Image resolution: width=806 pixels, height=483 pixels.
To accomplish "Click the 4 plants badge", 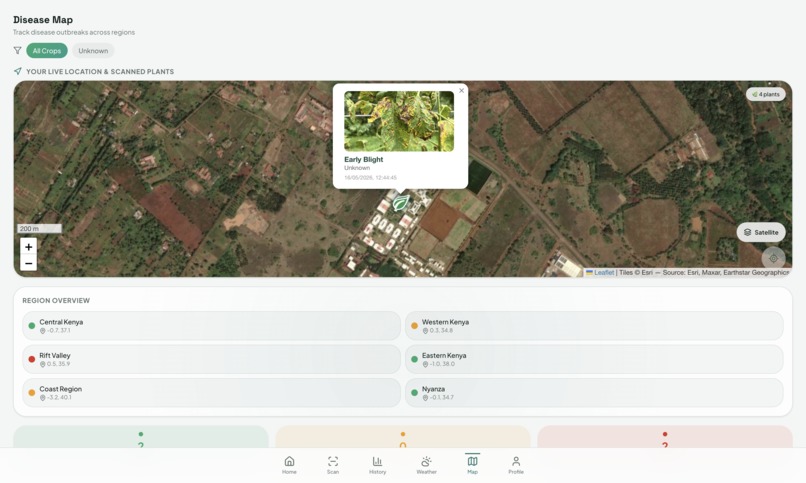I will (766, 94).
